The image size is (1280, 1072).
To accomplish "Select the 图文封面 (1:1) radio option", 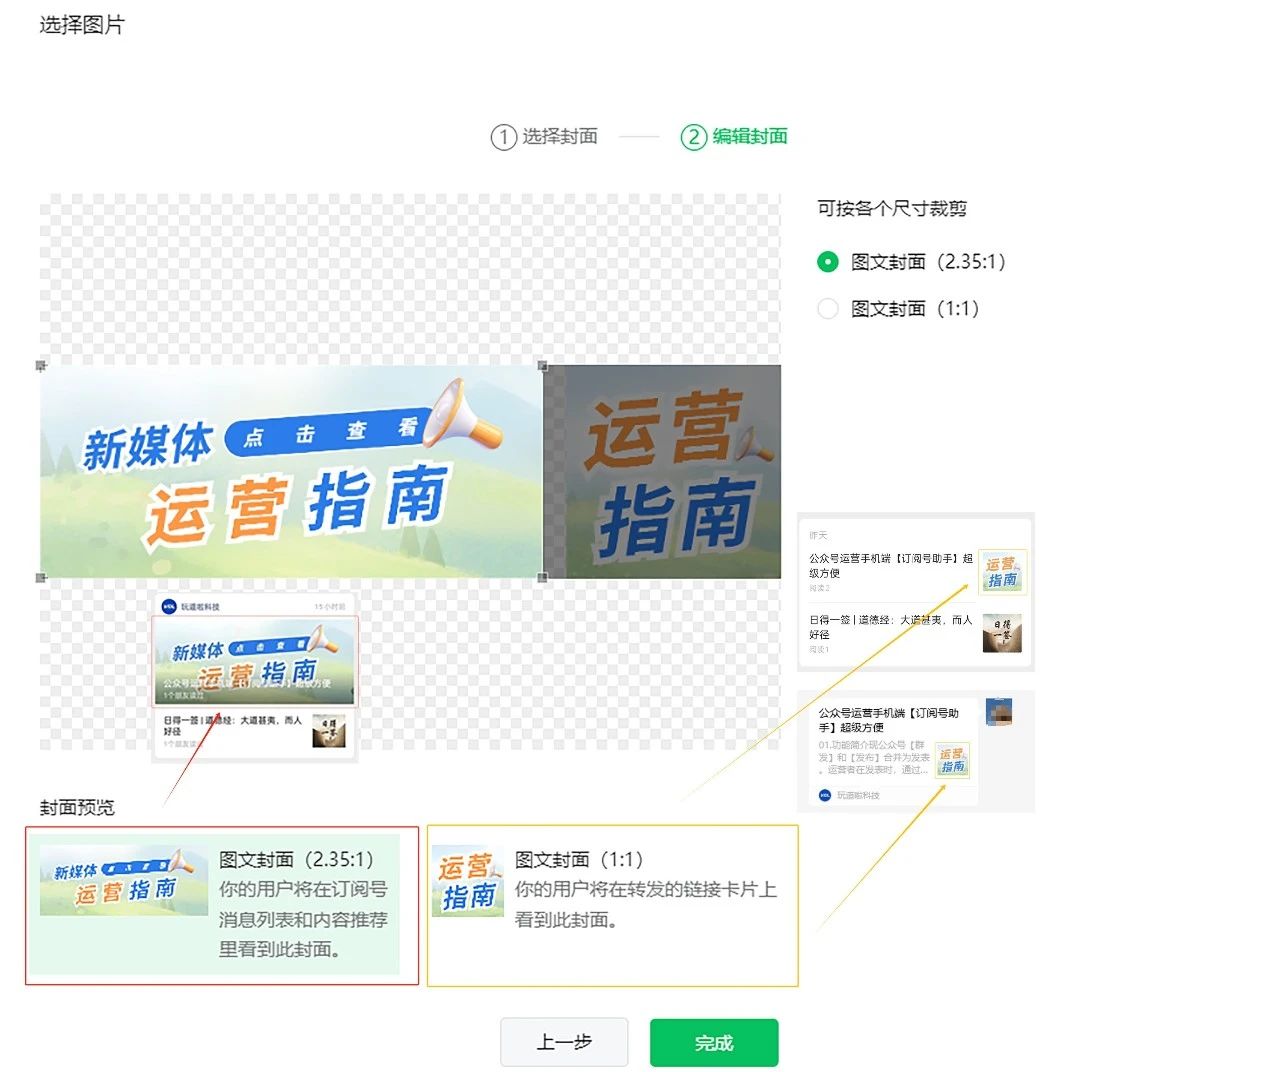I will tap(828, 309).
